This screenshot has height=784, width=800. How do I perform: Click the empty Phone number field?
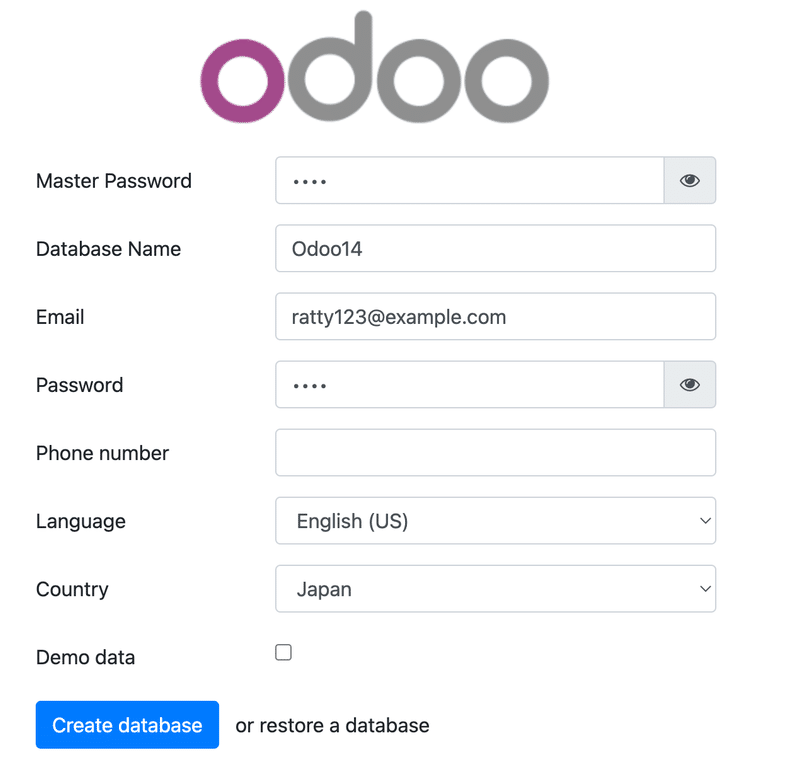pyautogui.click(x=495, y=452)
